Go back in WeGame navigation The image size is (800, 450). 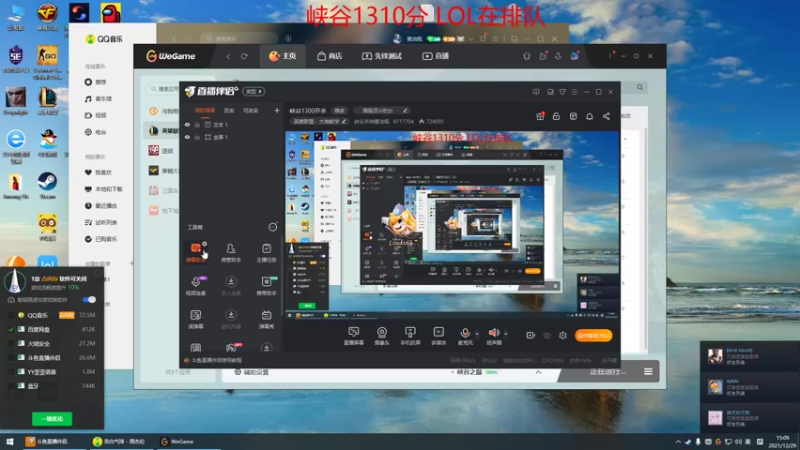[228, 56]
